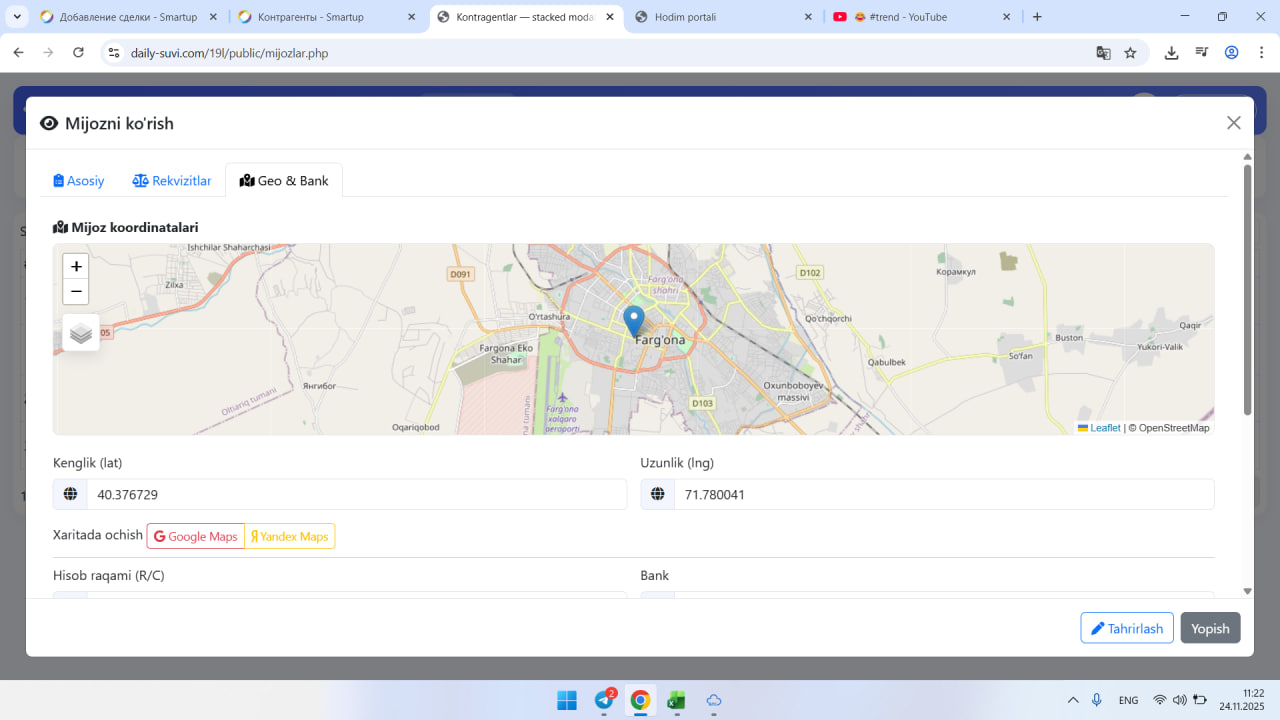Image resolution: width=1280 pixels, height=720 pixels.
Task: Zoom out on the map
Action: click(76, 292)
